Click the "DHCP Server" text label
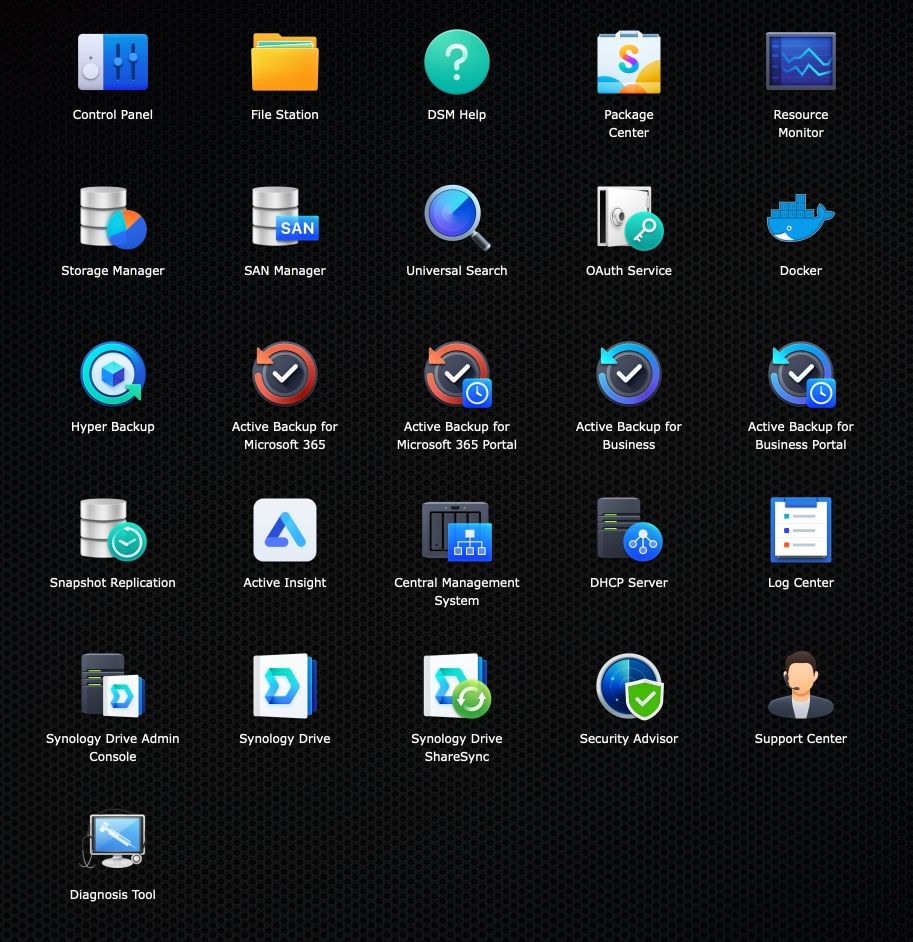Viewport: 913px width, 942px height. point(629,583)
